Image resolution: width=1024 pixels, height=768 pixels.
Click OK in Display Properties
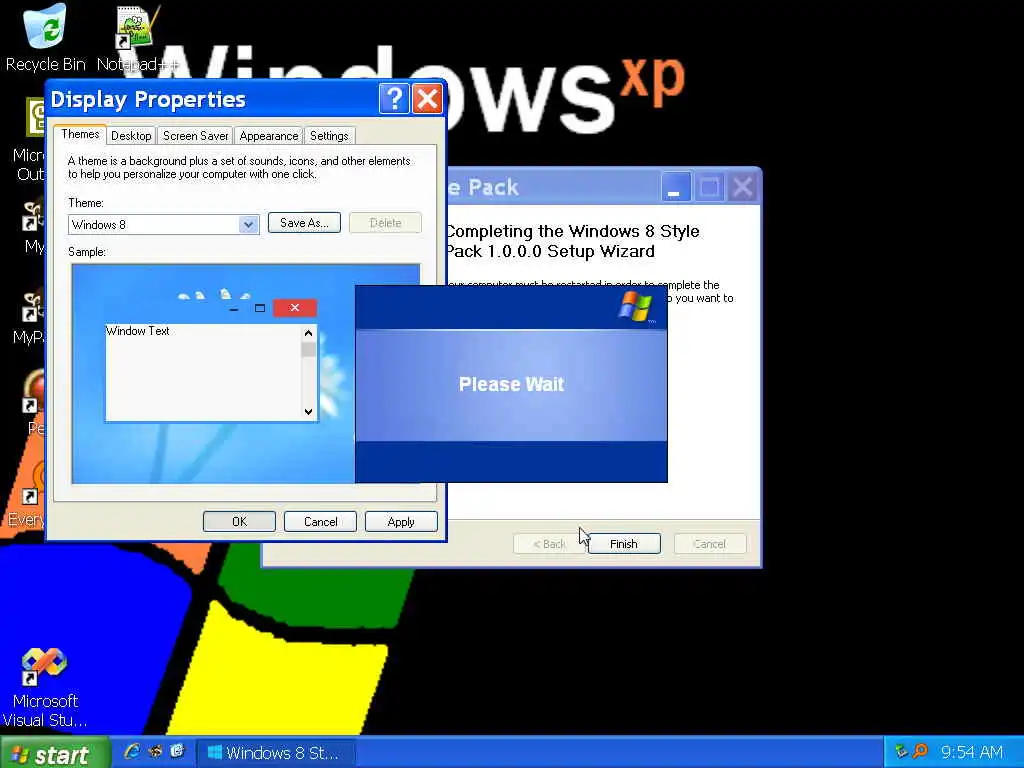click(240, 522)
